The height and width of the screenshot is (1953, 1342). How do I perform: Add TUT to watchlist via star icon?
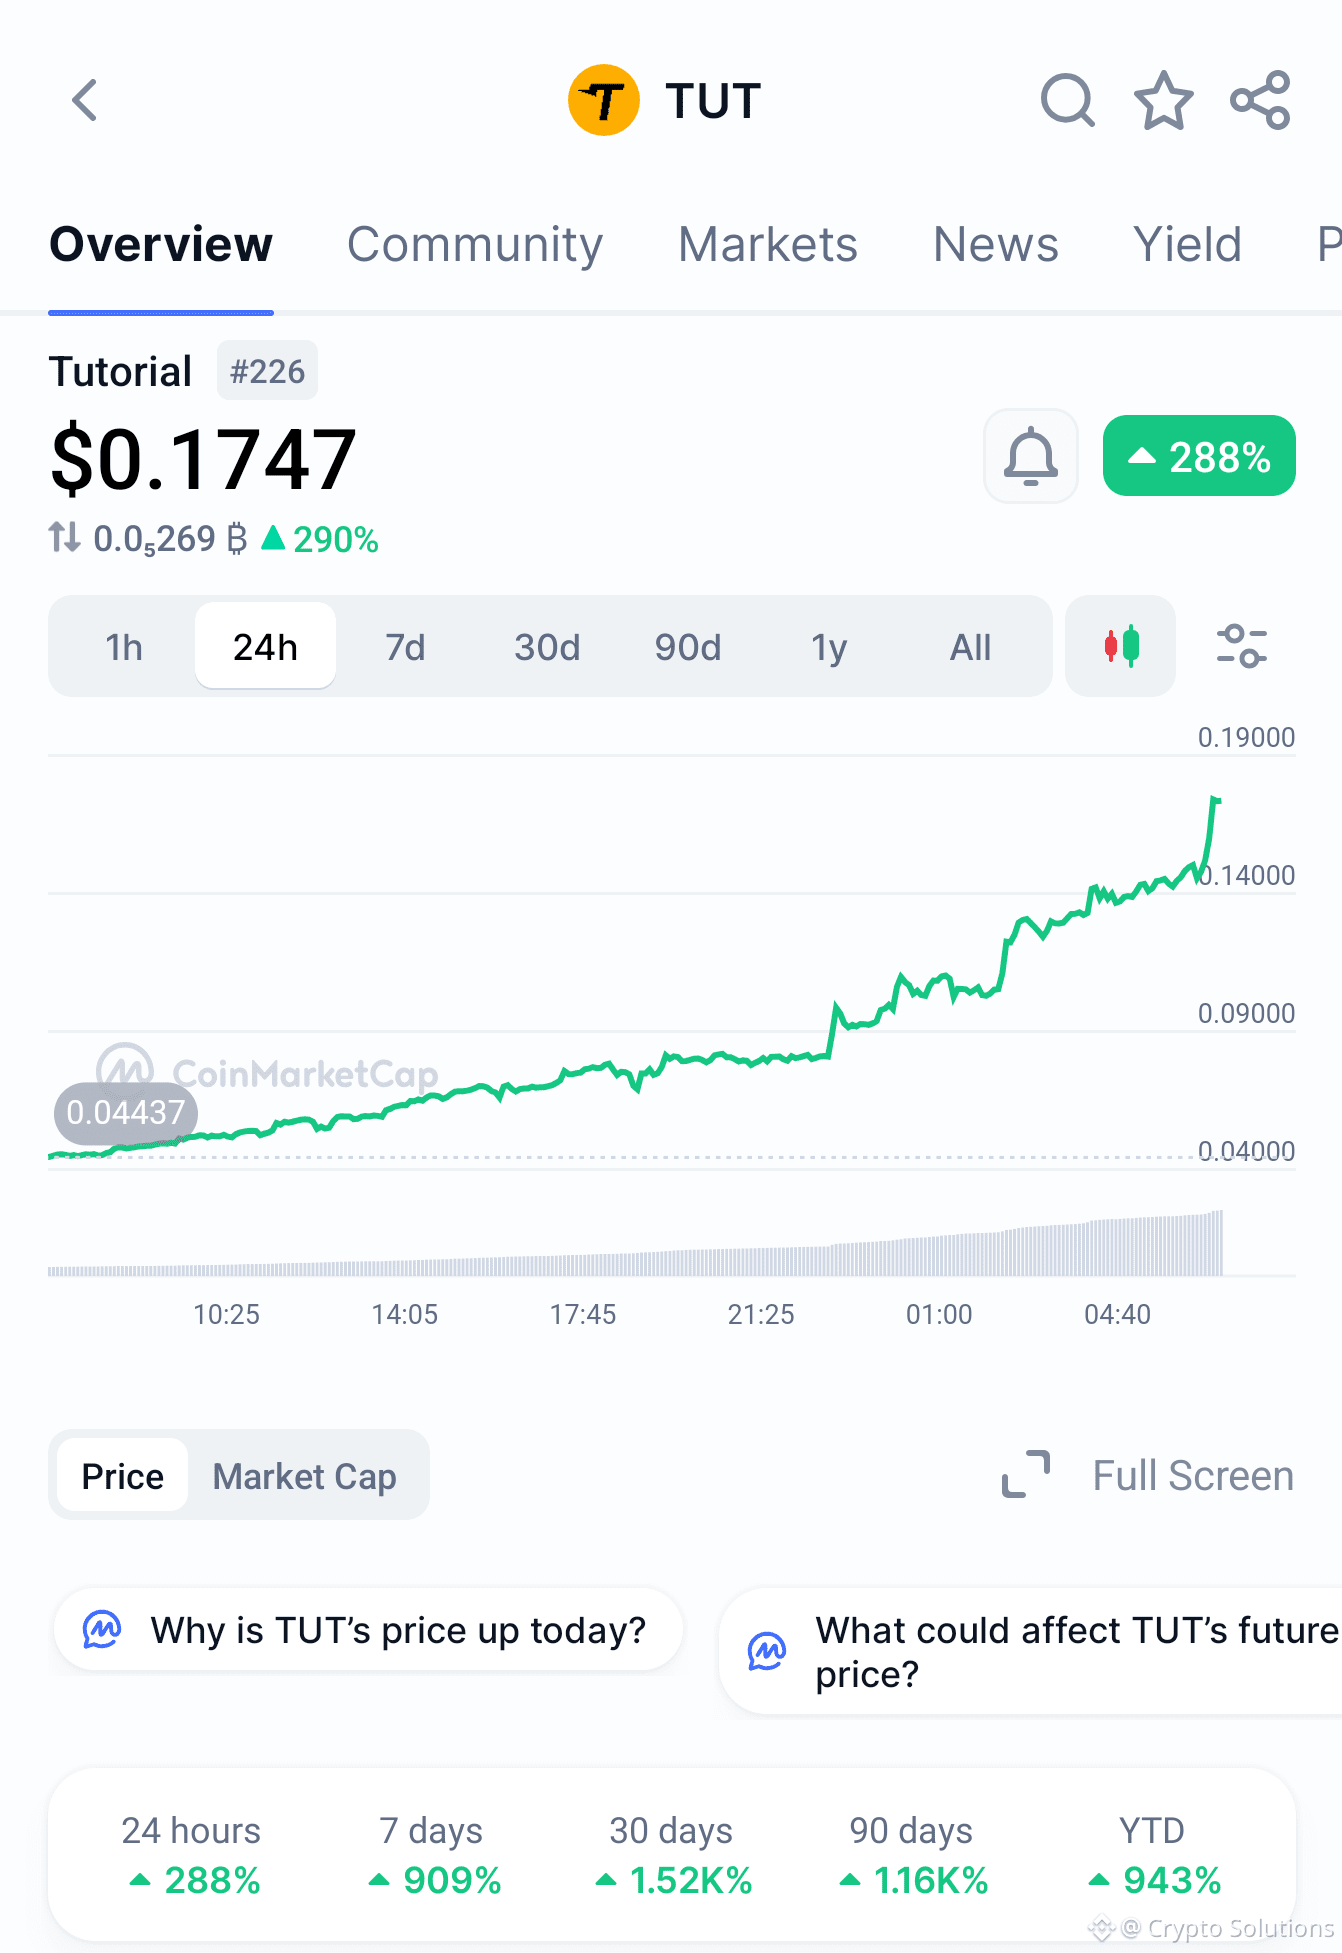point(1163,100)
